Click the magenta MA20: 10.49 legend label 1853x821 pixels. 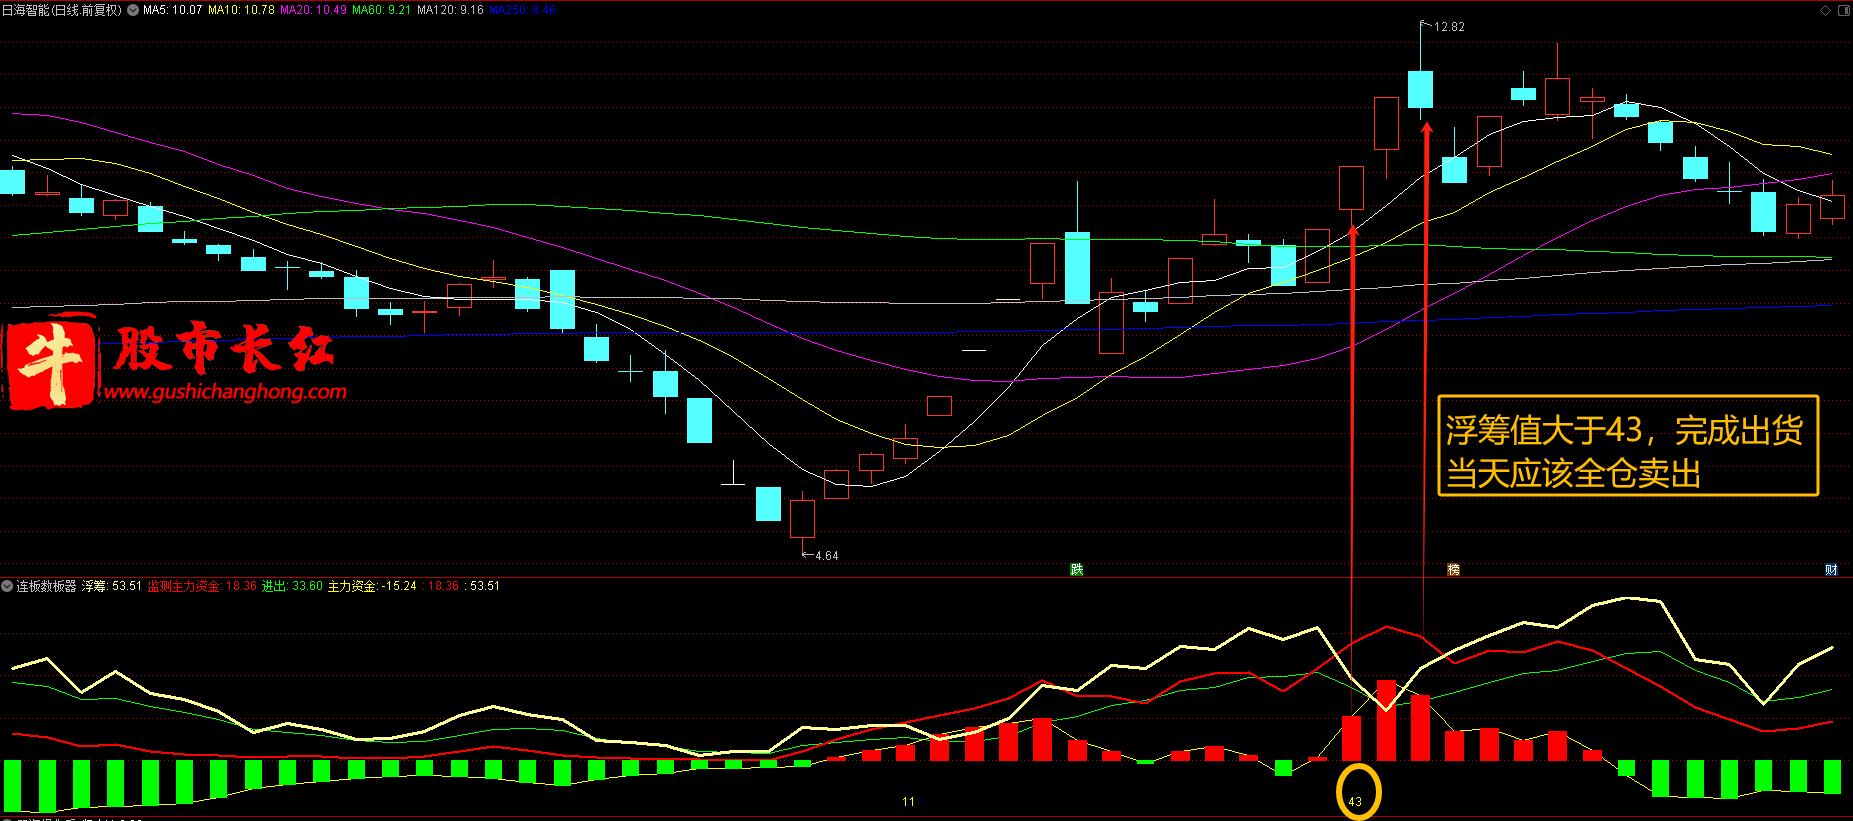[x=313, y=10]
